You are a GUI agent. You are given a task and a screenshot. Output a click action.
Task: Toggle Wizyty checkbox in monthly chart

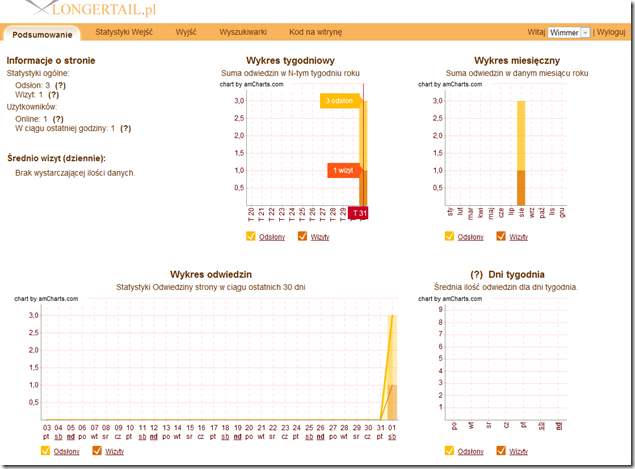[501, 236]
